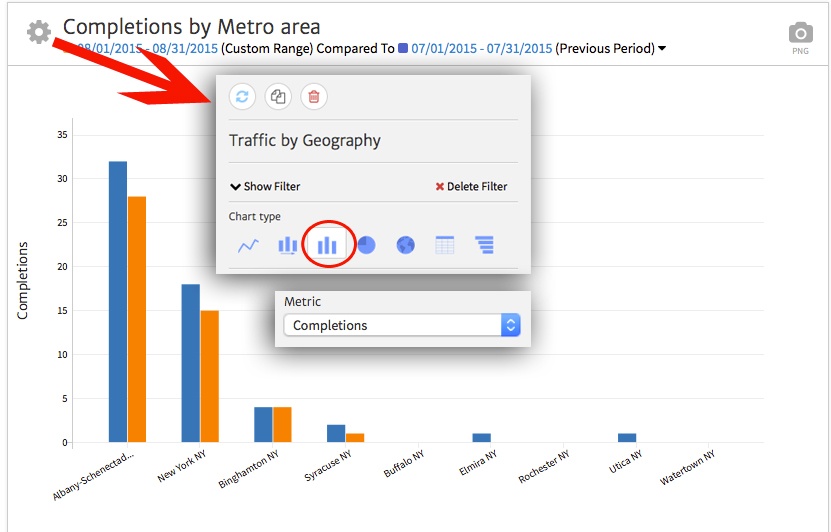The height and width of the screenshot is (532, 831).
Task: Click the duplicate widget icon
Action: coord(277,97)
